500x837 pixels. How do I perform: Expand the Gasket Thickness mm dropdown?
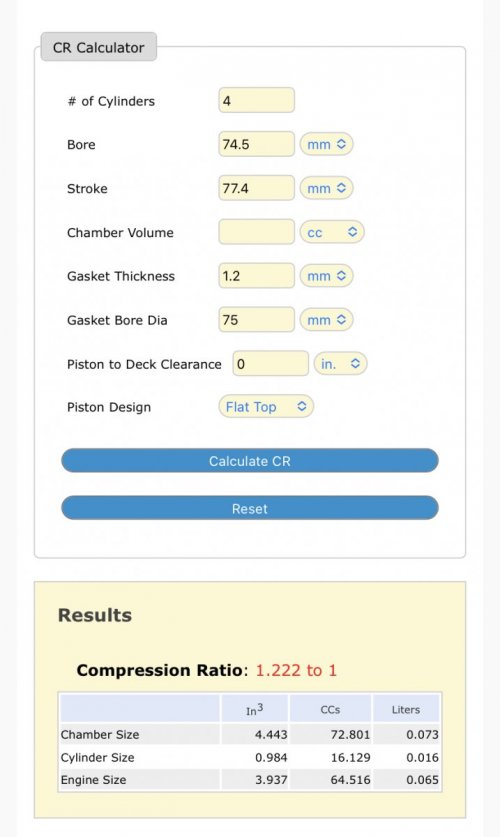(x=327, y=276)
